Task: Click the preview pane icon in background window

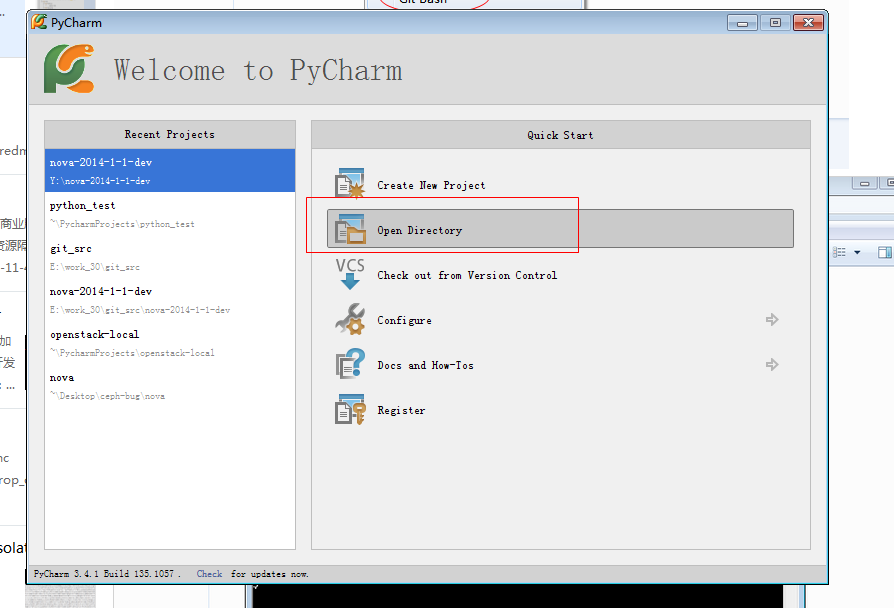Action: pyautogui.click(x=885, y=252)
